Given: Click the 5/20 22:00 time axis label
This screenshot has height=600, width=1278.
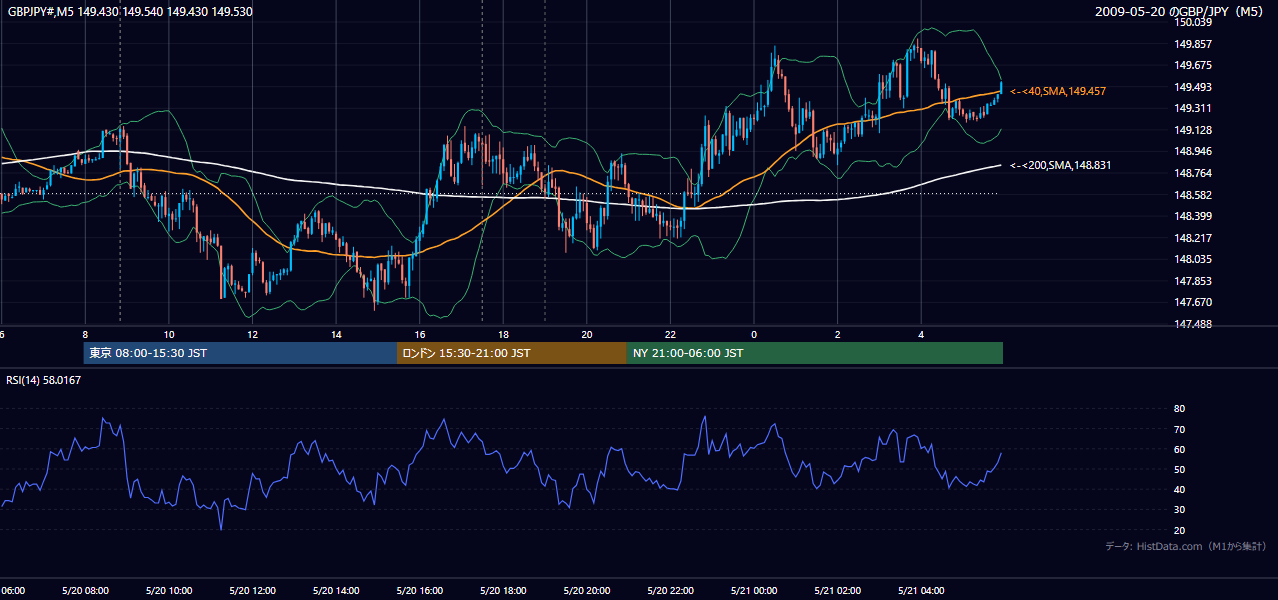Looking at the screenshot, I should coord(670,591).
